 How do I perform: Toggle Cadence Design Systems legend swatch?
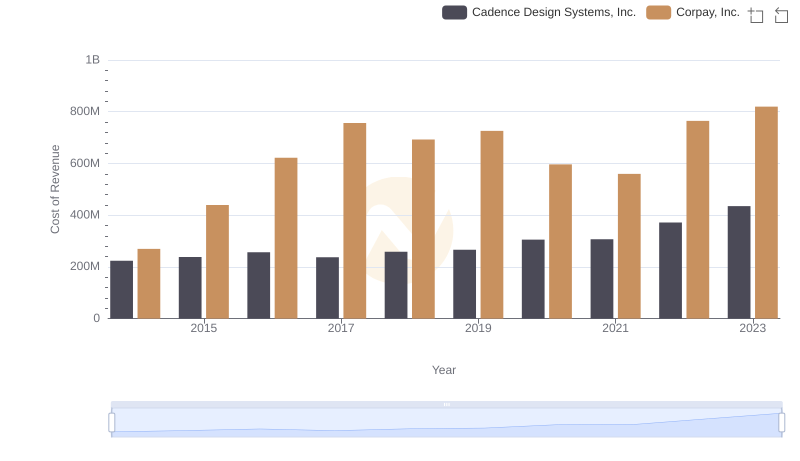(x=454, y=12)
